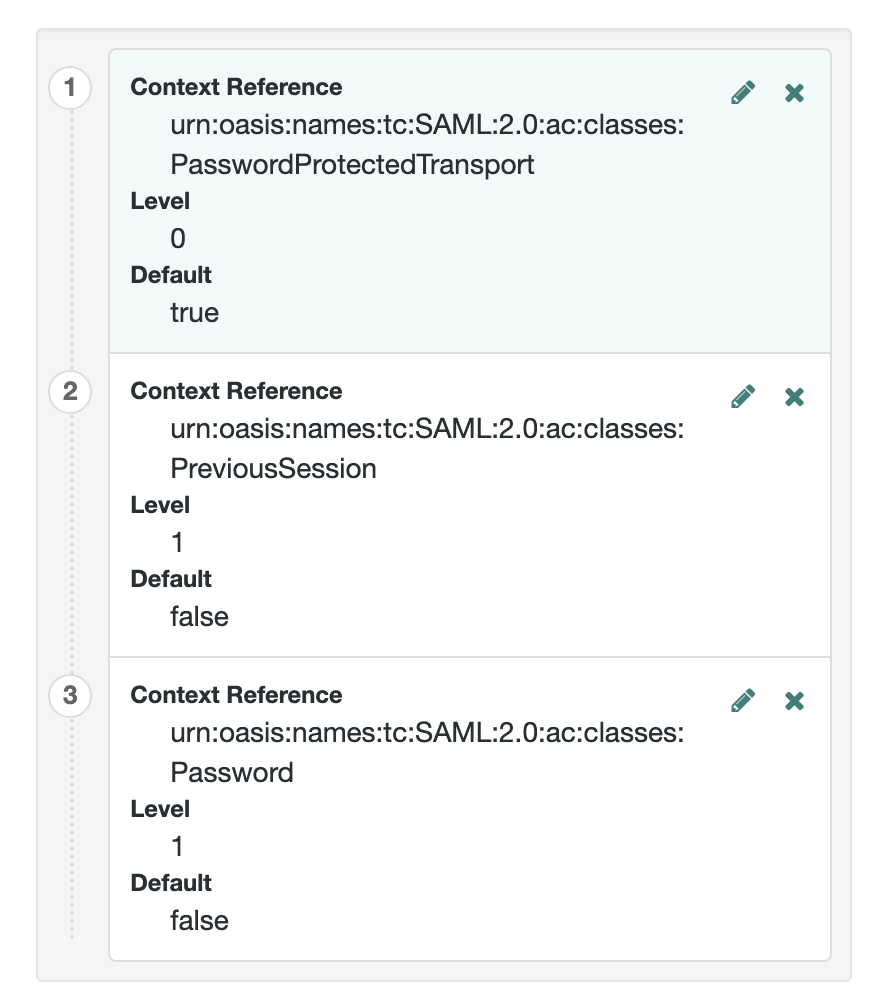The height and width of the screenshot is (1002, 890).
Task: Click the X icon on the third card
Action: click(x=793, y=700)
